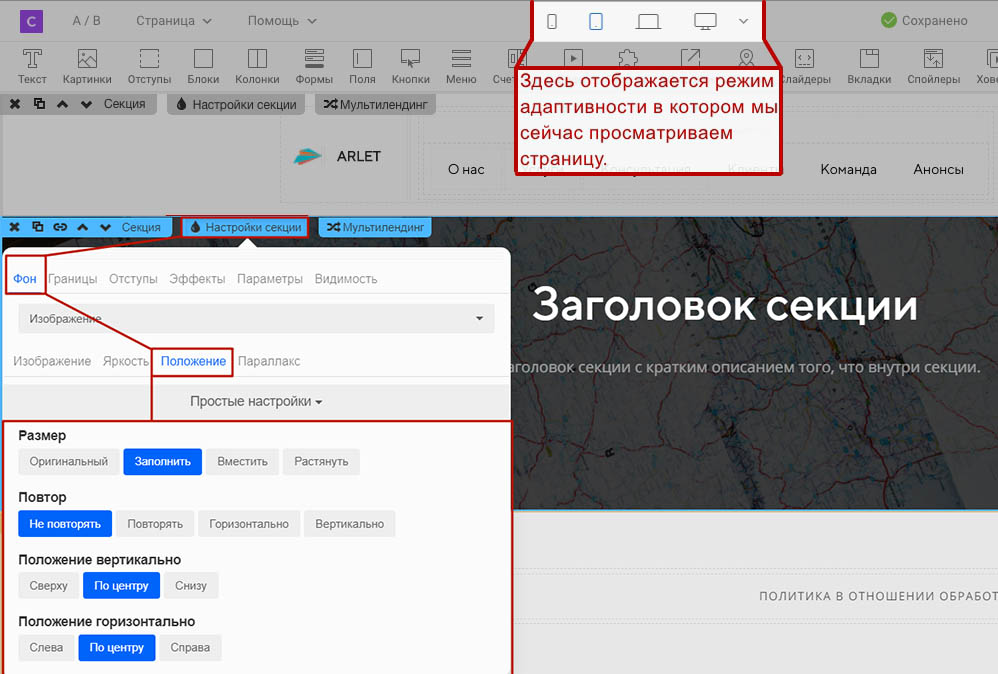Click the Спойлеры tool icon
The width and height of the screenshot is (998, 674).
coord(933,66)
